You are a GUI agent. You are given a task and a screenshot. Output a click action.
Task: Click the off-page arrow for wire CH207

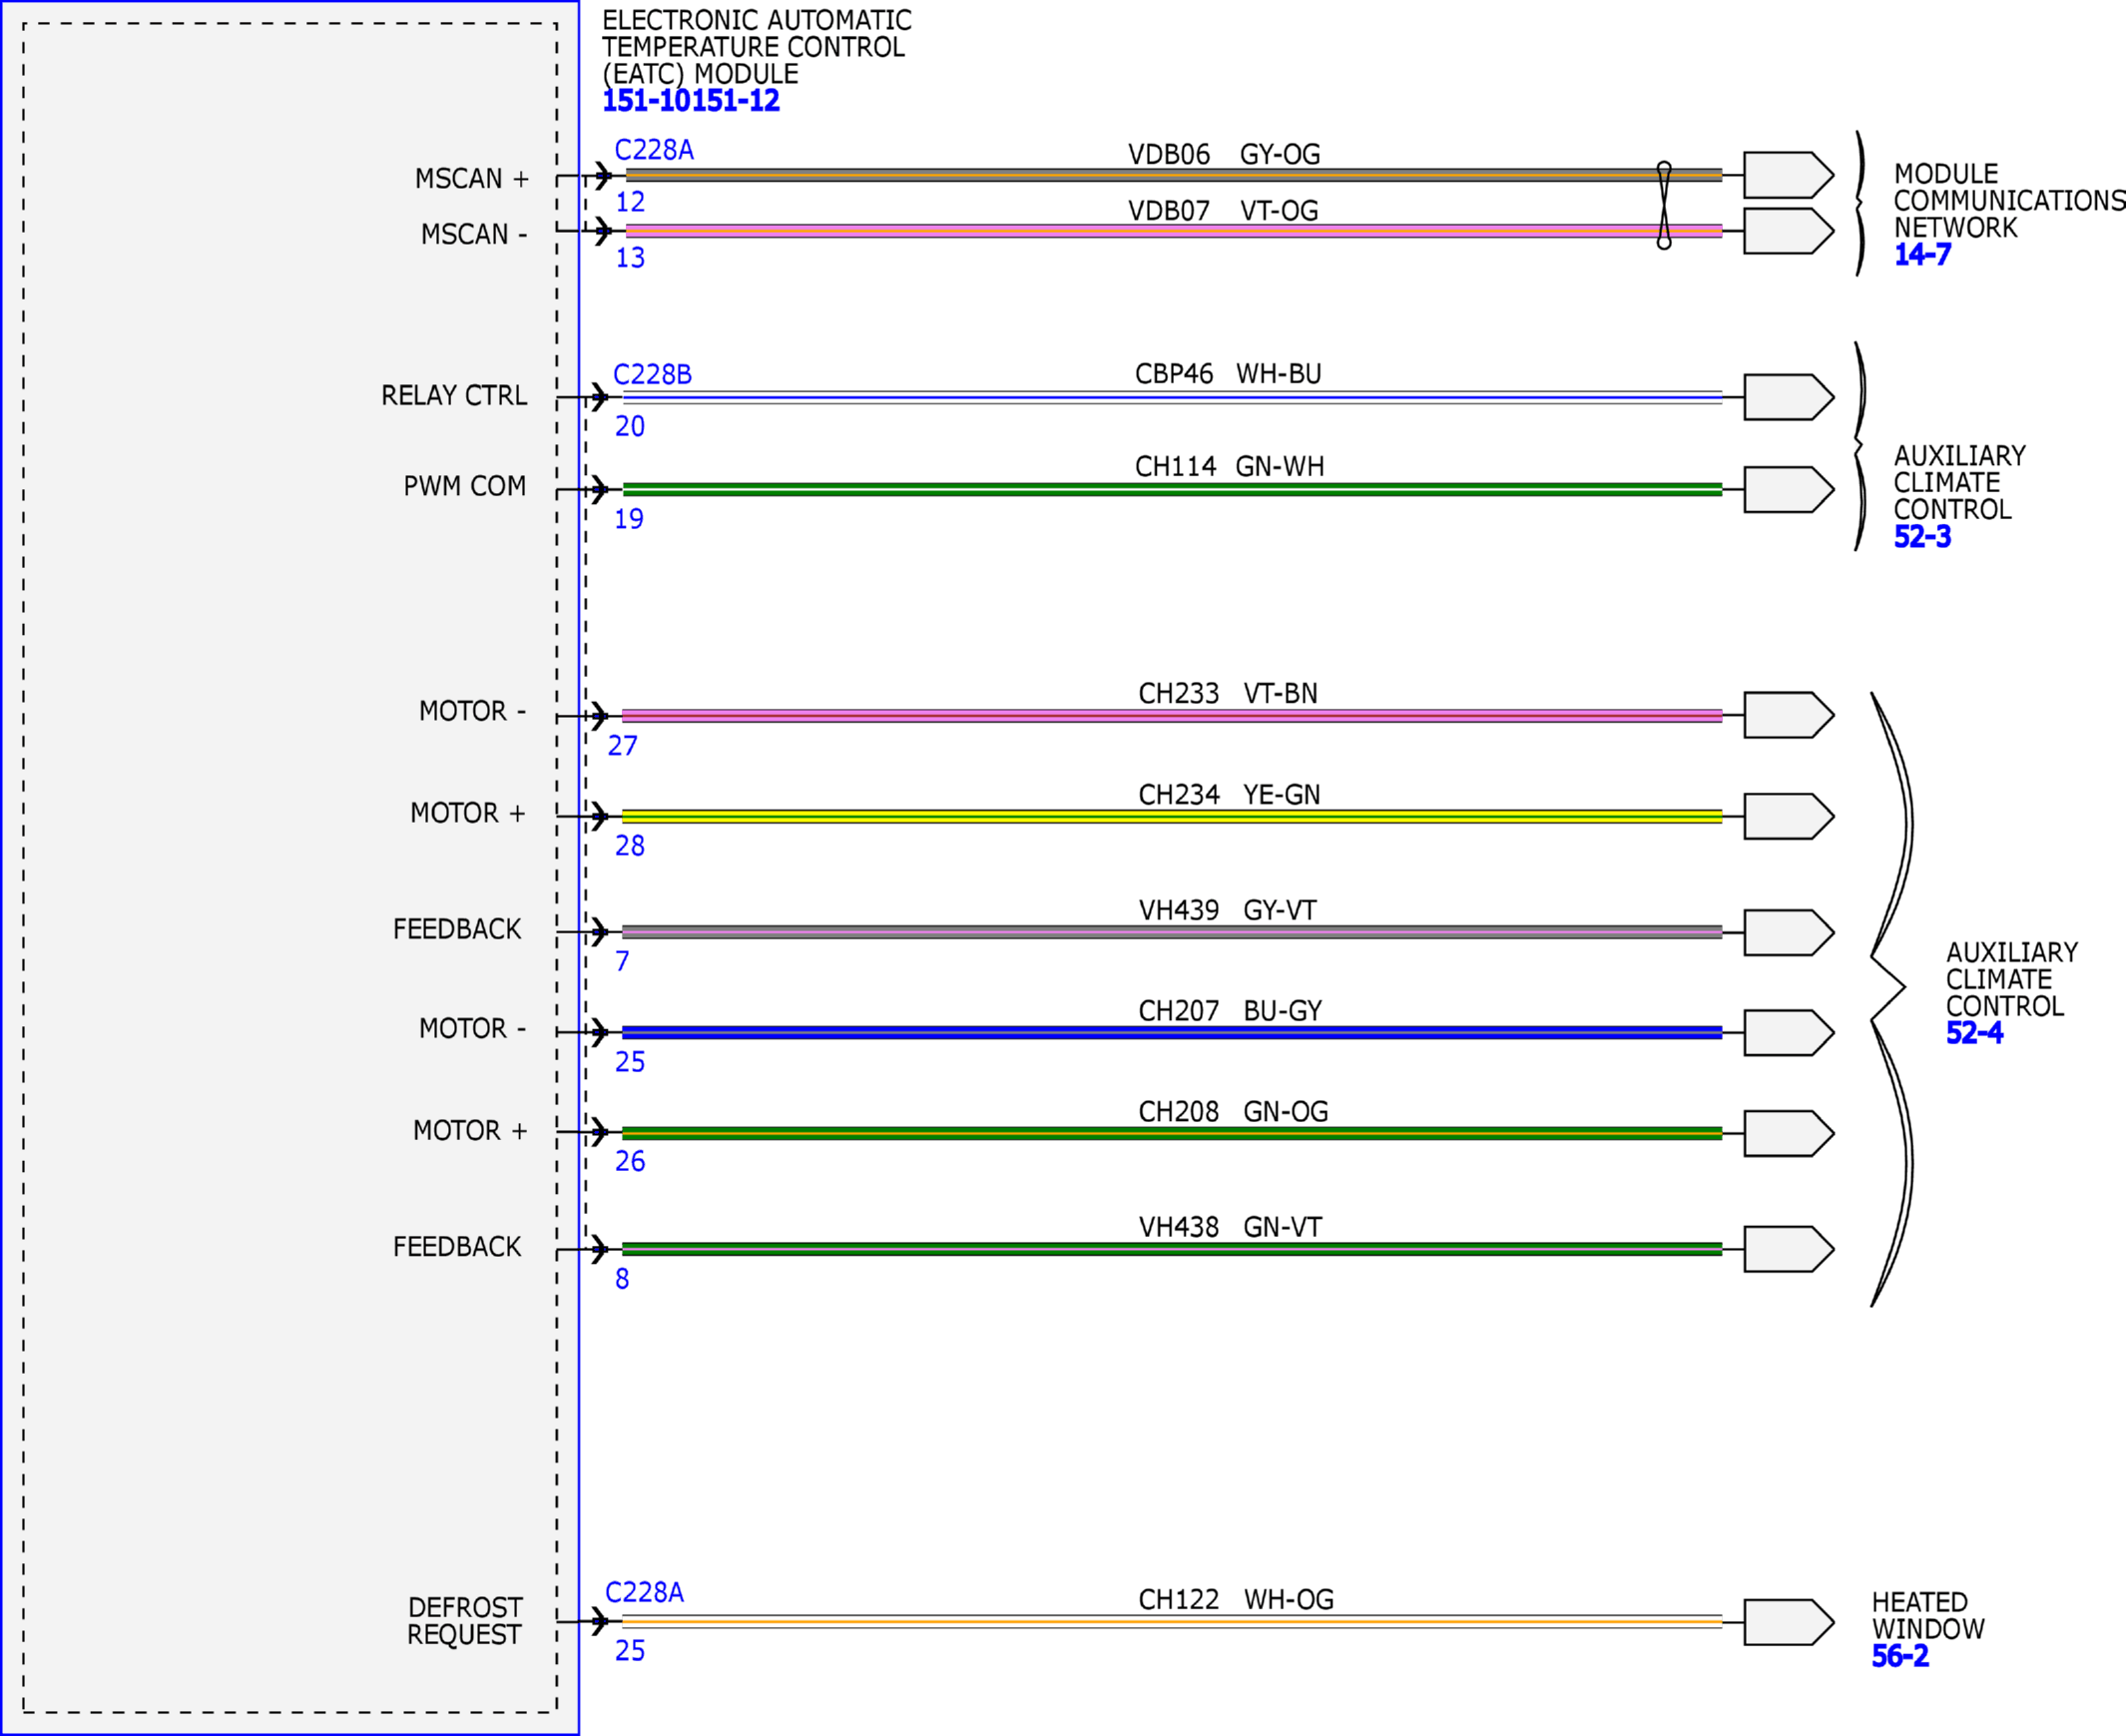pyautogui.click(x=1789, y=1032)
